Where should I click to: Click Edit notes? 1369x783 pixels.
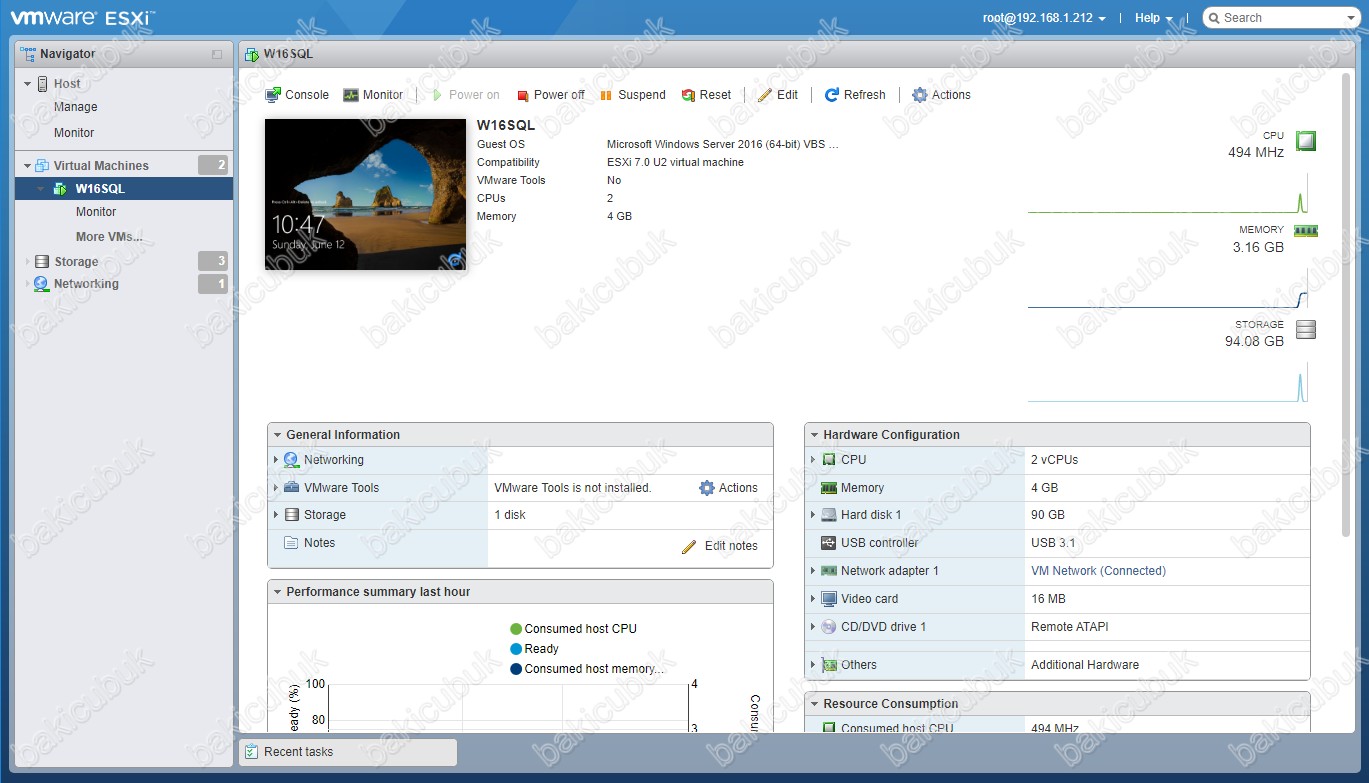[x=720, y=546]
